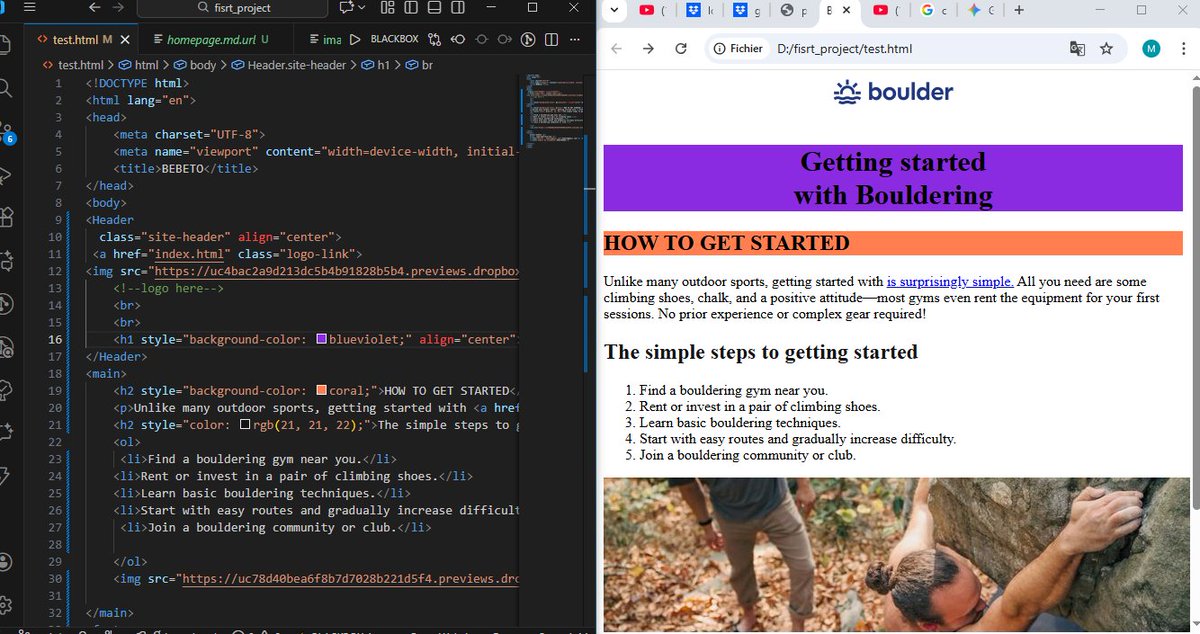Click the blueviolet color swatch on line 16

[321, 338]
